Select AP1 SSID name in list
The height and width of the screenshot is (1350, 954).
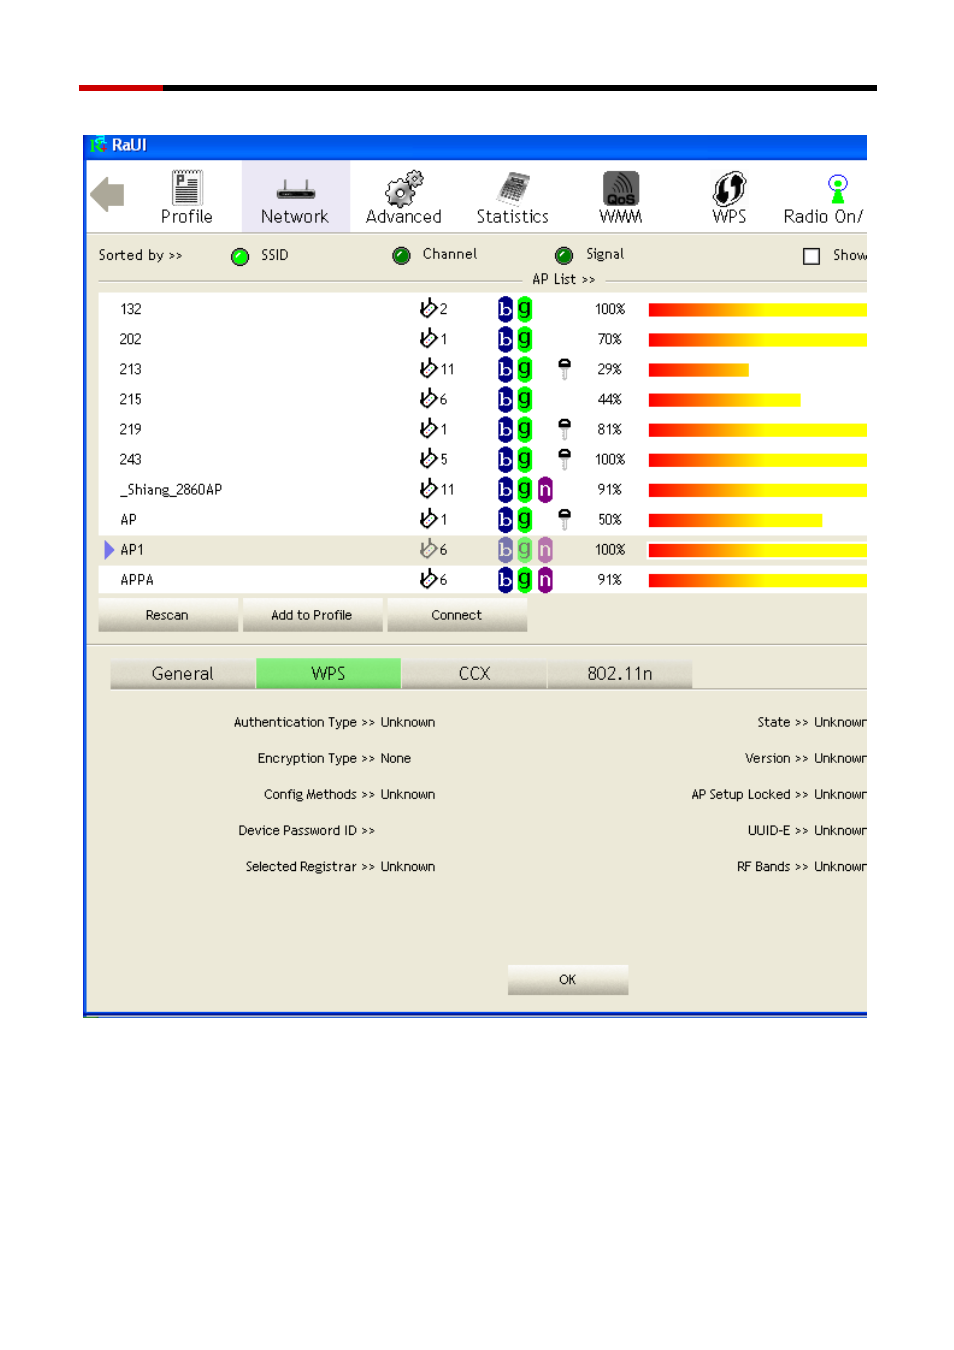[132, 550]
